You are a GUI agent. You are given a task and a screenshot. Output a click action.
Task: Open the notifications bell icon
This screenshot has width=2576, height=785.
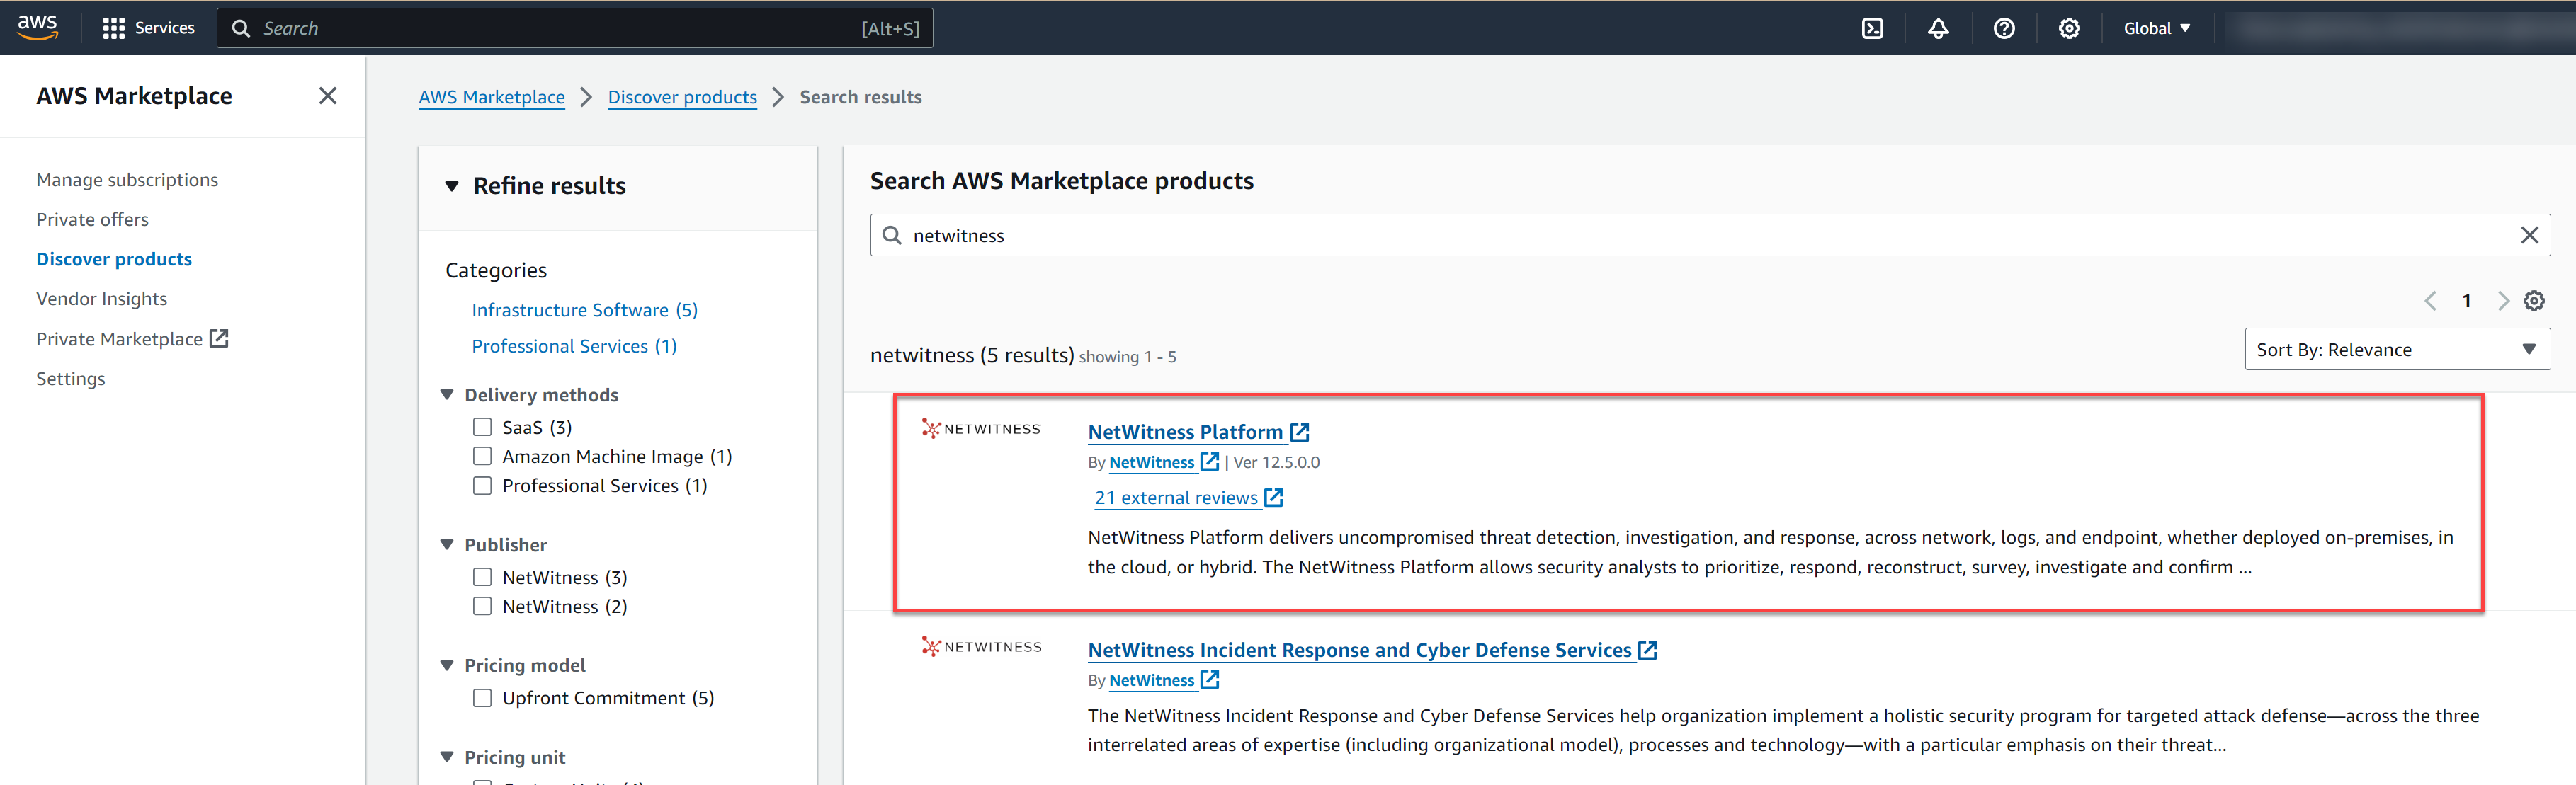point(1938,28)
